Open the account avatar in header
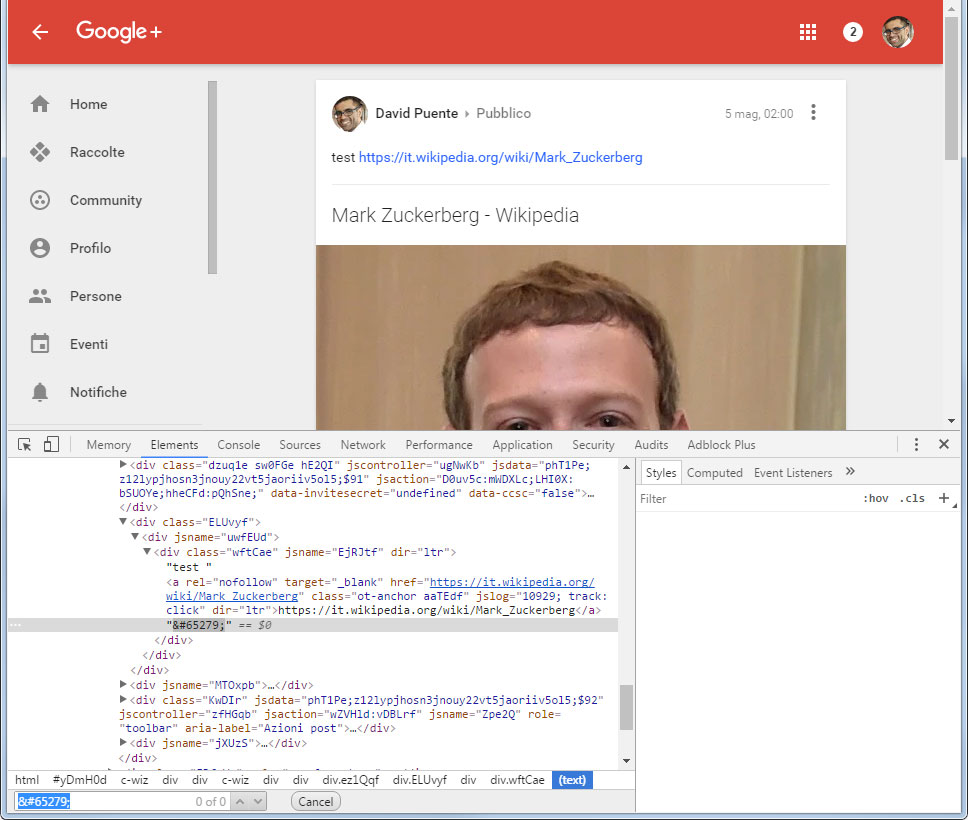The height and width of the screenshot is (820, 968). (x=898, y=32)
